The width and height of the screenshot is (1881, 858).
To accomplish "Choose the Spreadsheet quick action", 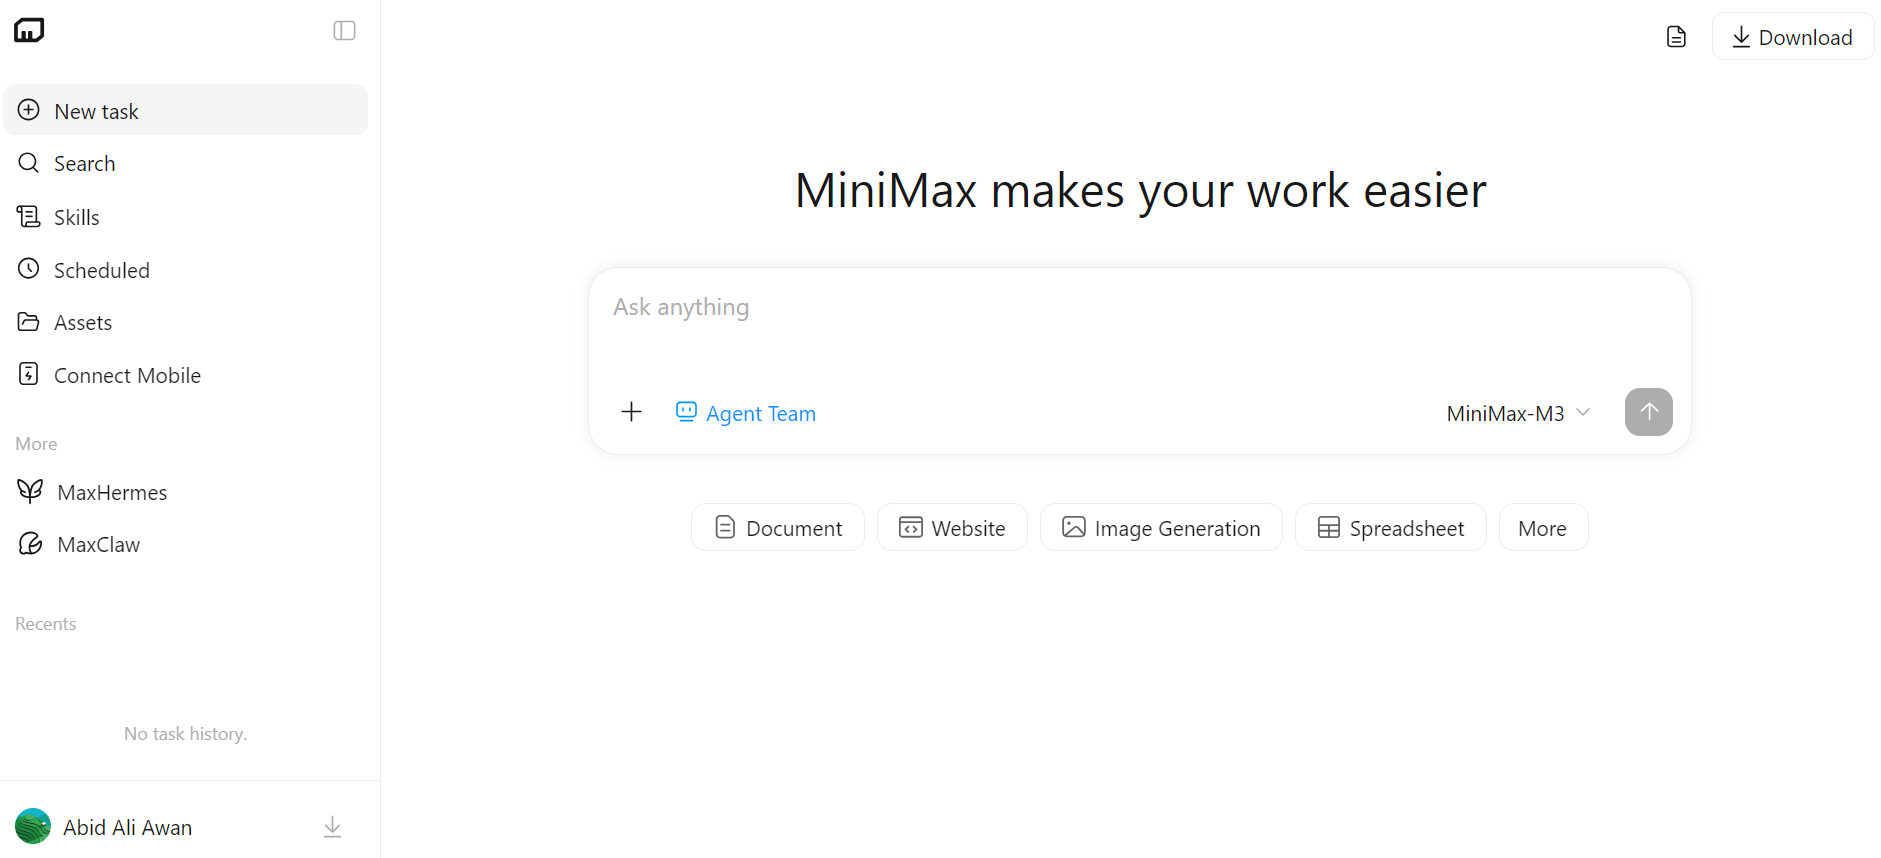I will click(x=1391, y=527).
